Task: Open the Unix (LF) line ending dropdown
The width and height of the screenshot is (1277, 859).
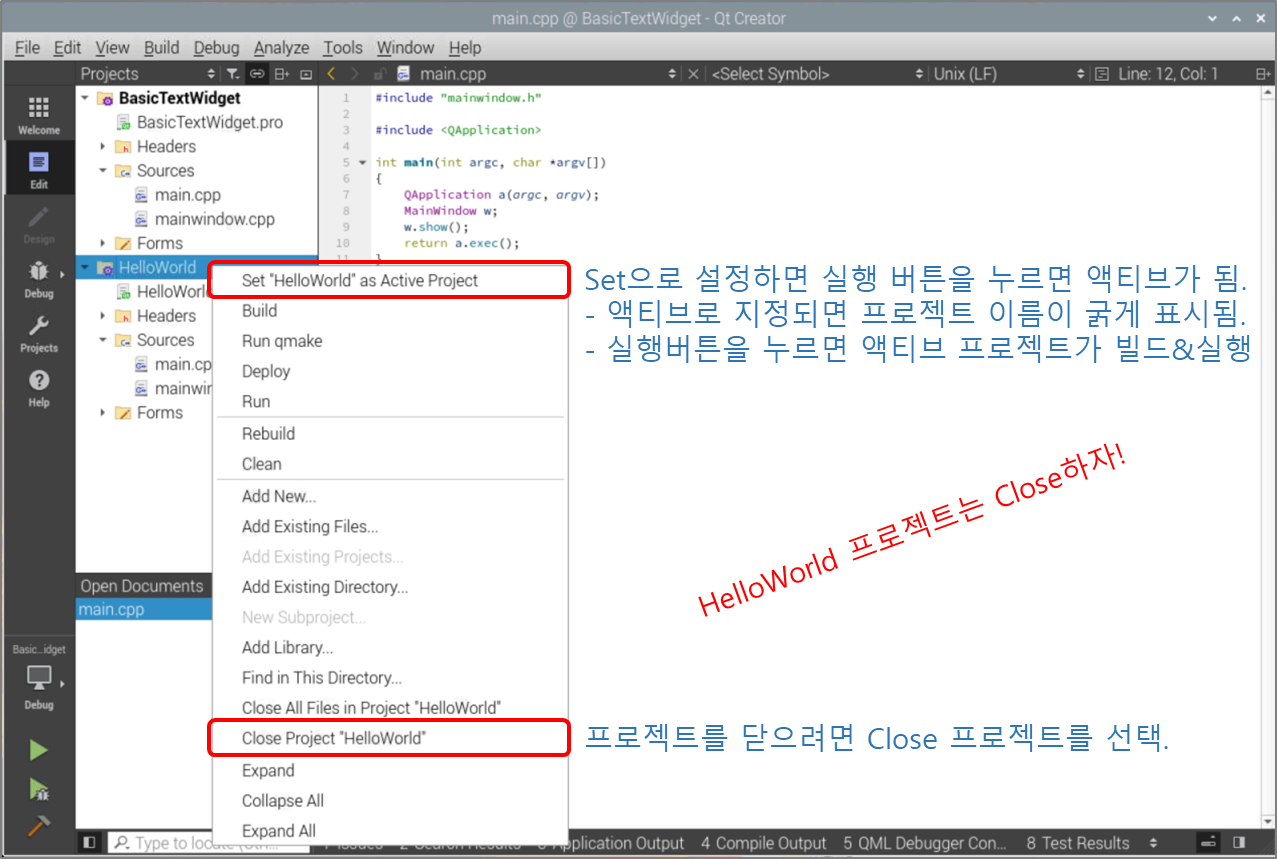Action: (1008, 74)
